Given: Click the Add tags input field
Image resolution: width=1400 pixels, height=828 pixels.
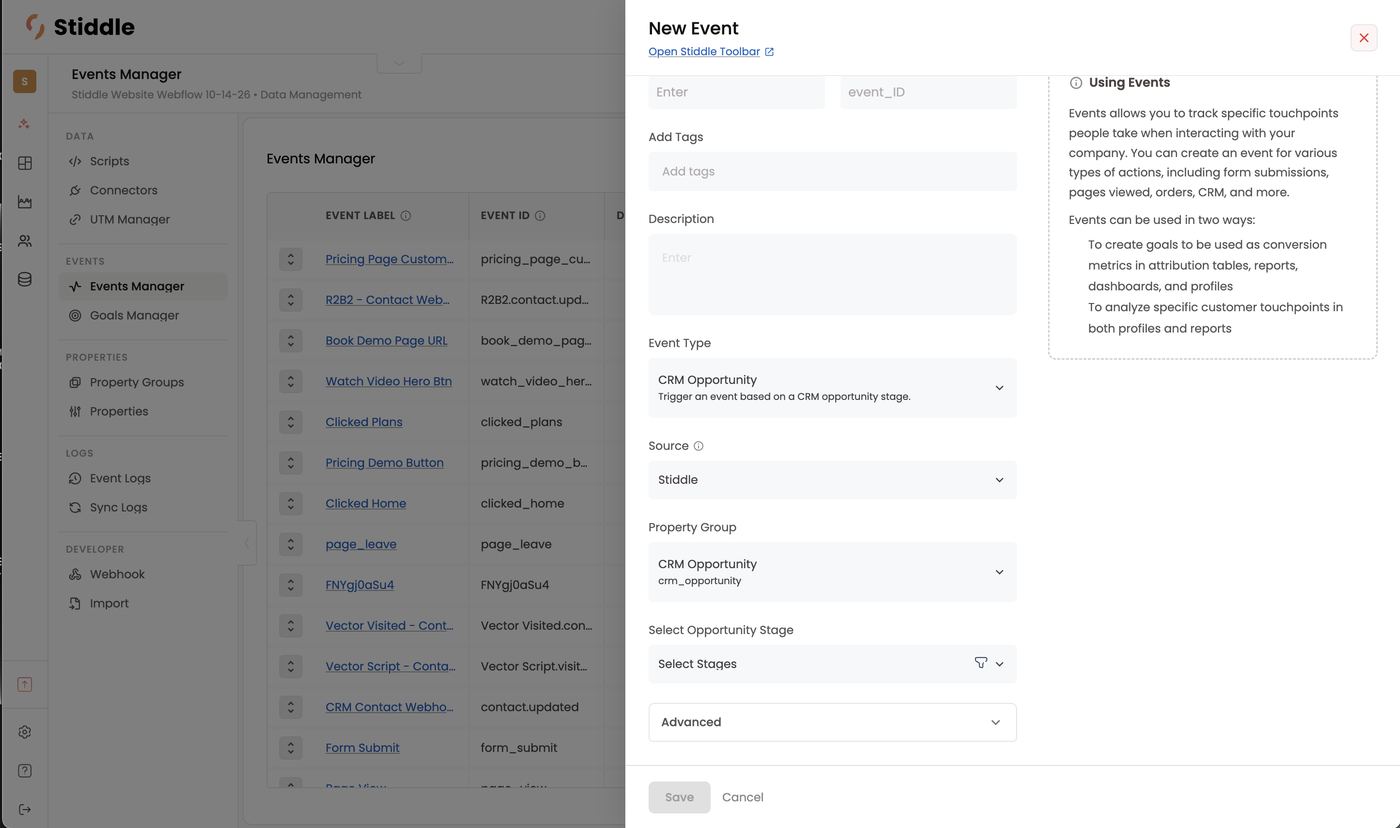Looking at the screenshot, I should point(832,172).
